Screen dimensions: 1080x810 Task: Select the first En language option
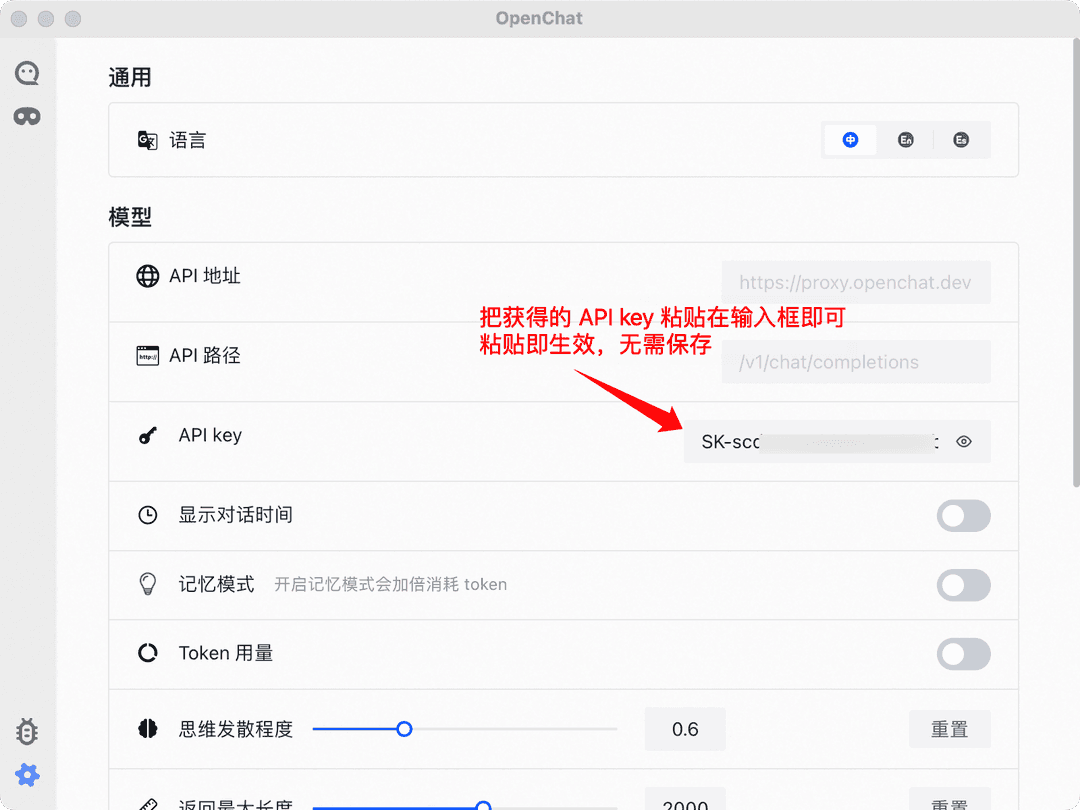point(906,140)
